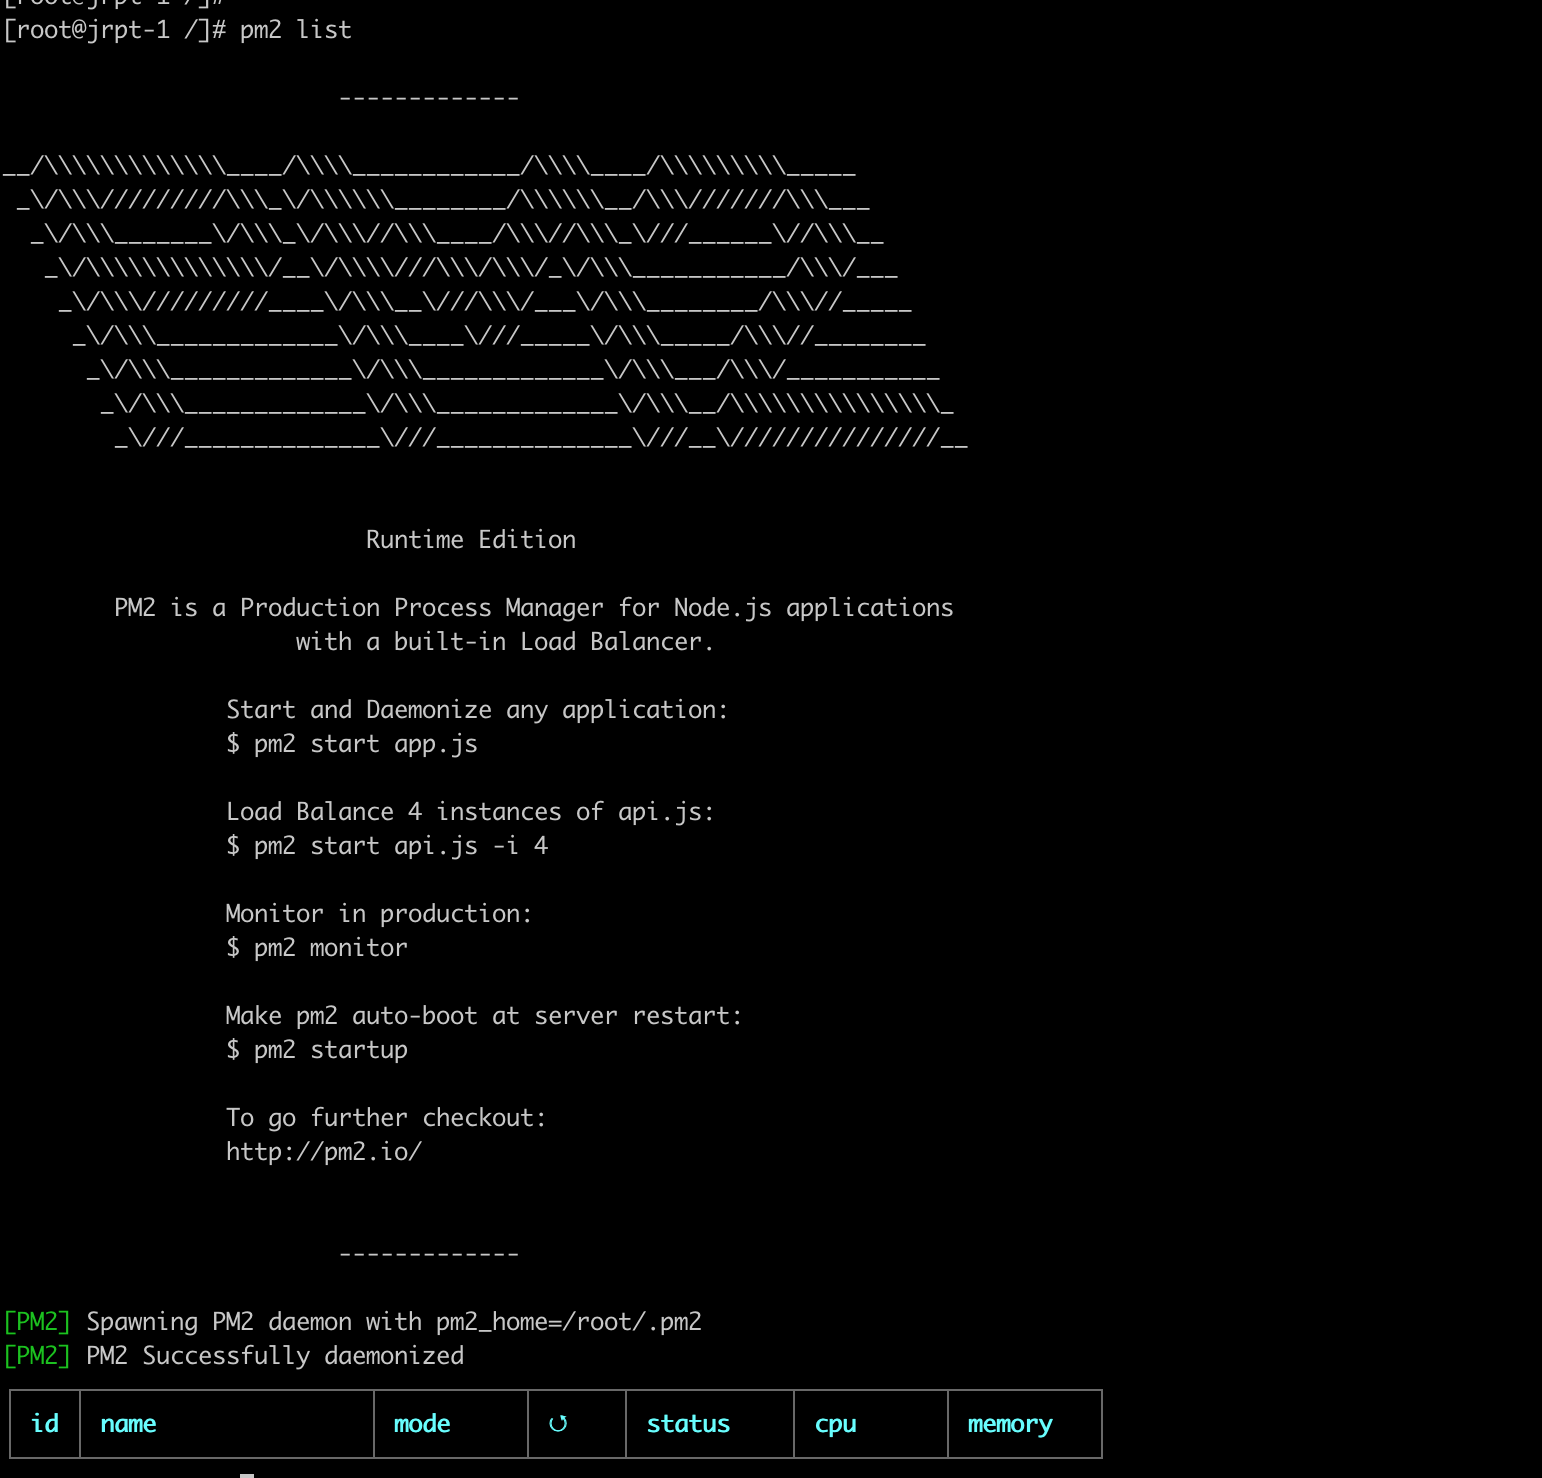The height and width of the screenshot is (1478, 1542).
Task: Click the '$ pm2 start api.js -i 4' command
Action: pos(387,846)
